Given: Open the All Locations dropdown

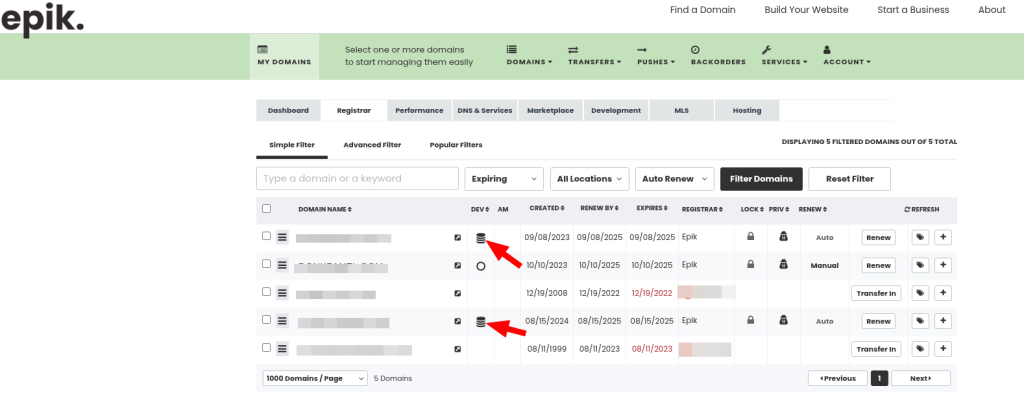Looking at the screenshot, I should tap(590, 179).
